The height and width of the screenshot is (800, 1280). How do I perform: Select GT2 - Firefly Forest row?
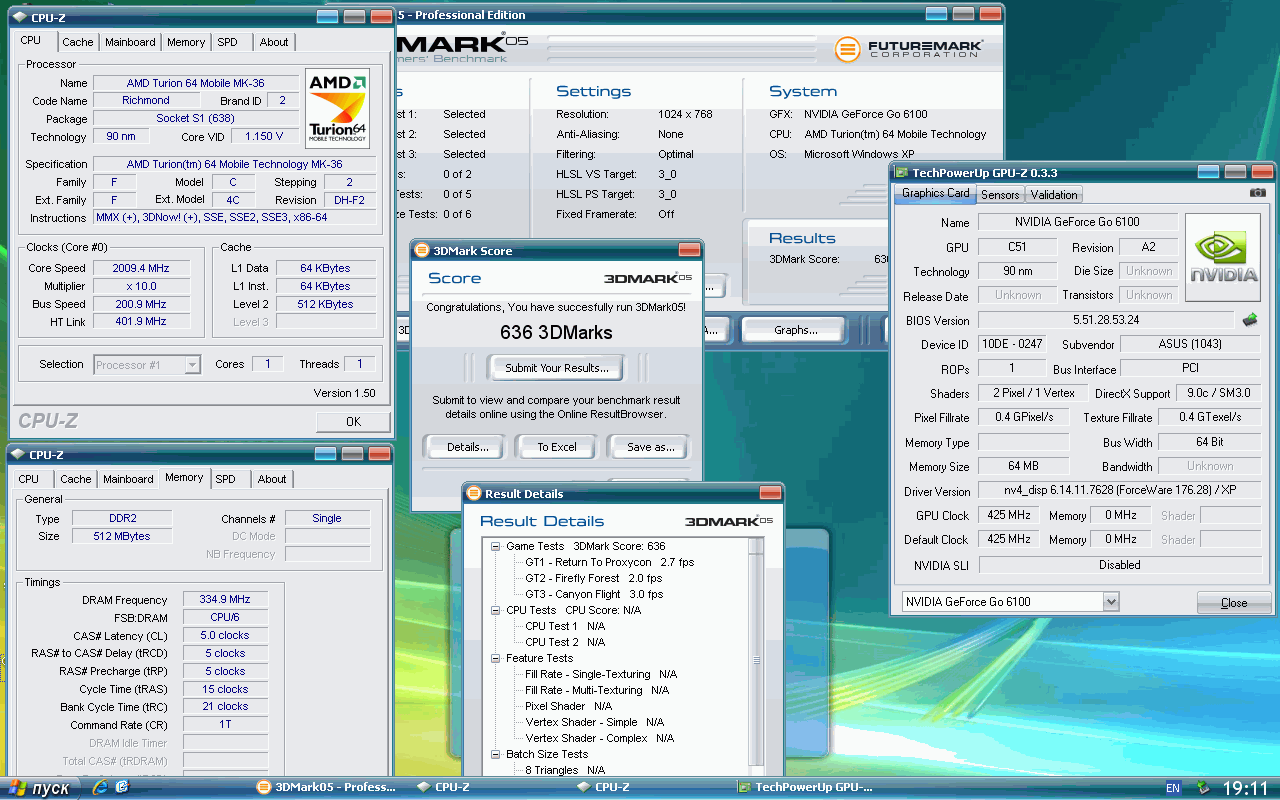pos(593,578)
